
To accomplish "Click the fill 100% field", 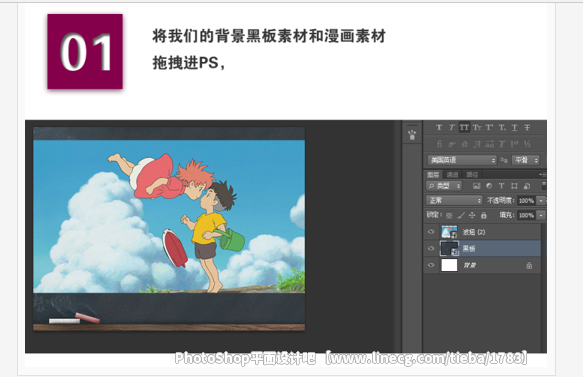I will point(526,215).
